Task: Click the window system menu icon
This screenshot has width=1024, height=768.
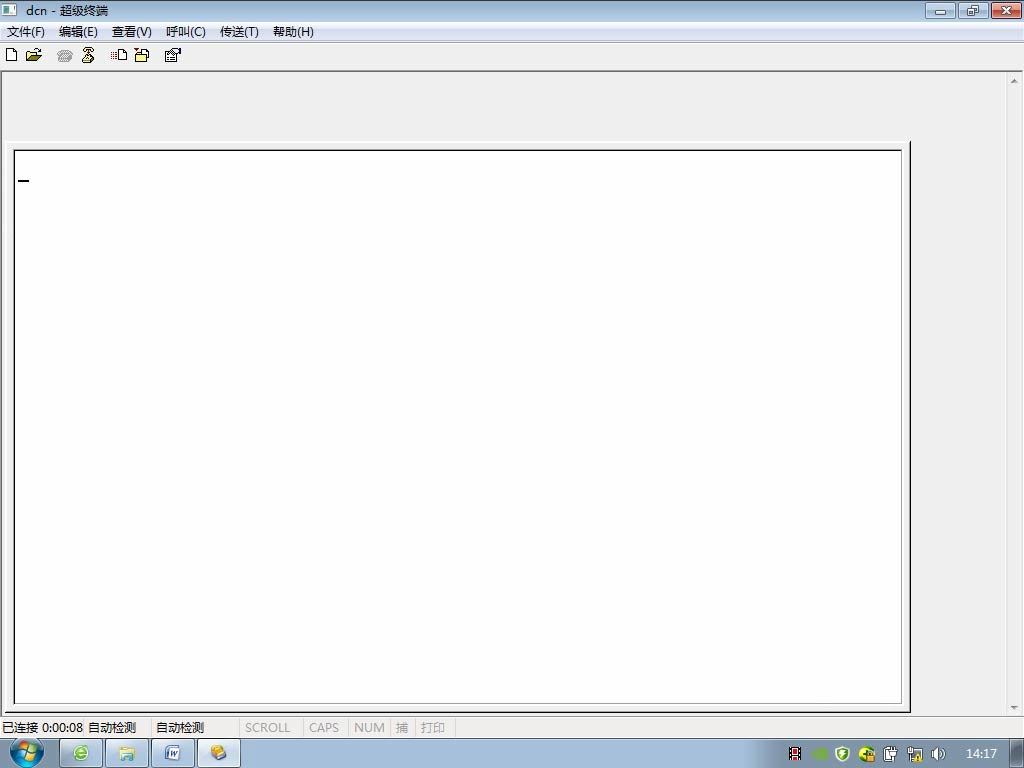Action: coord(10,10)
